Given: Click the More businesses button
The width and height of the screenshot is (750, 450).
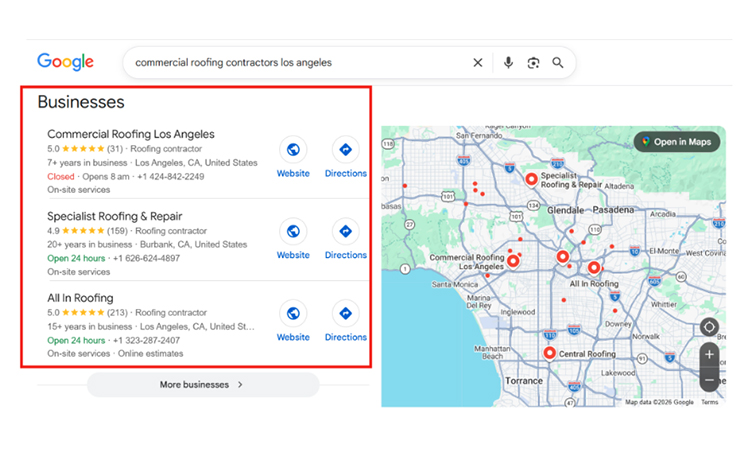Looking at the screenshot, I should [203, 384].
